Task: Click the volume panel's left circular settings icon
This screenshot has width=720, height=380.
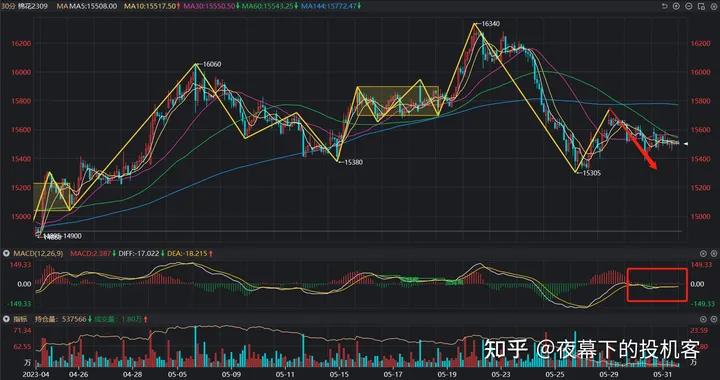Action: coord(703,319)
